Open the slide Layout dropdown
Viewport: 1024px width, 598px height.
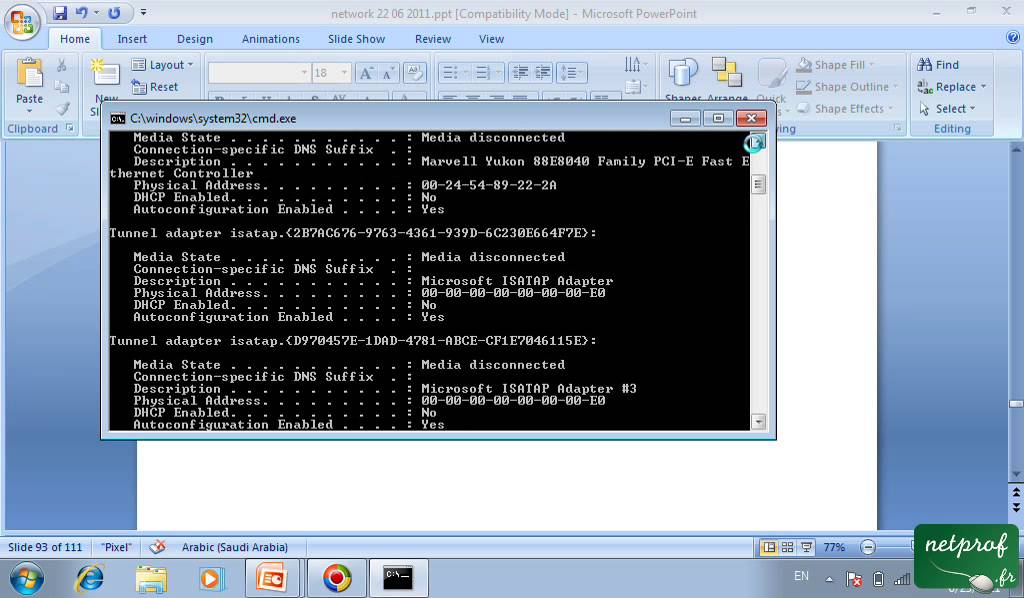click(163, 65)
